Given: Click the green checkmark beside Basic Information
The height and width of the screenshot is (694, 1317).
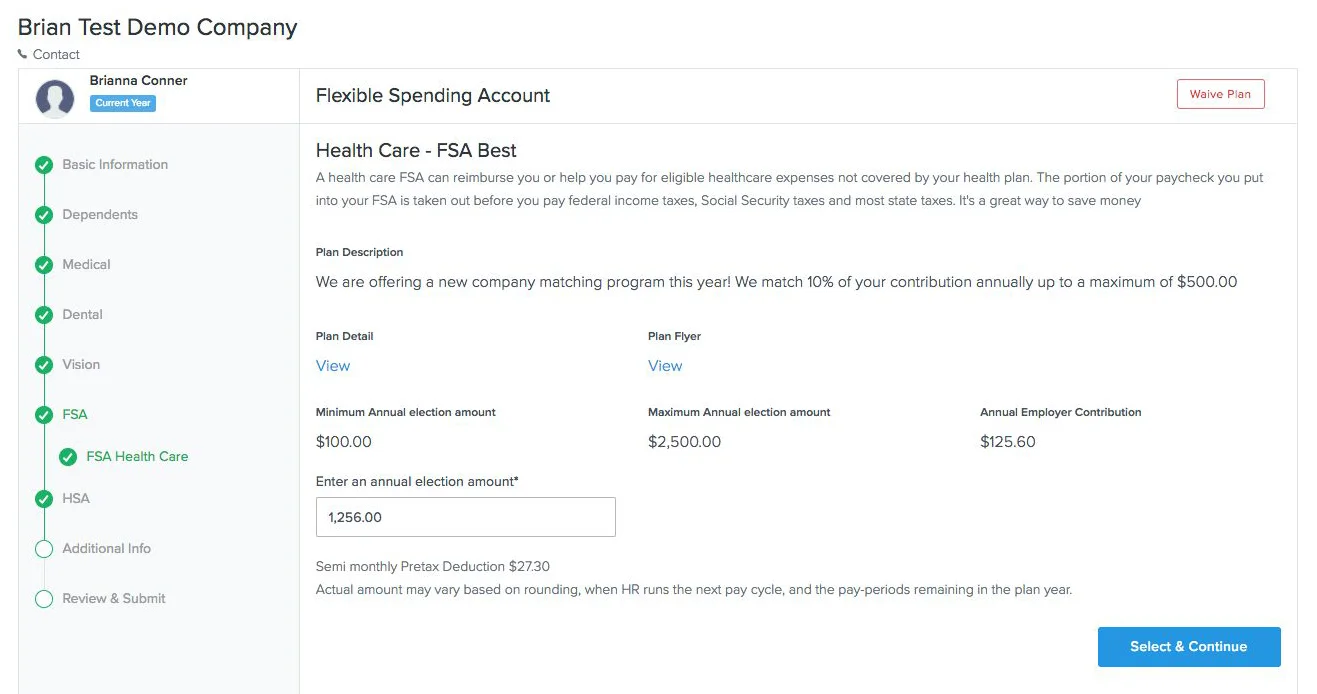Looking at the screenshot, I should [x=44, y=165].
